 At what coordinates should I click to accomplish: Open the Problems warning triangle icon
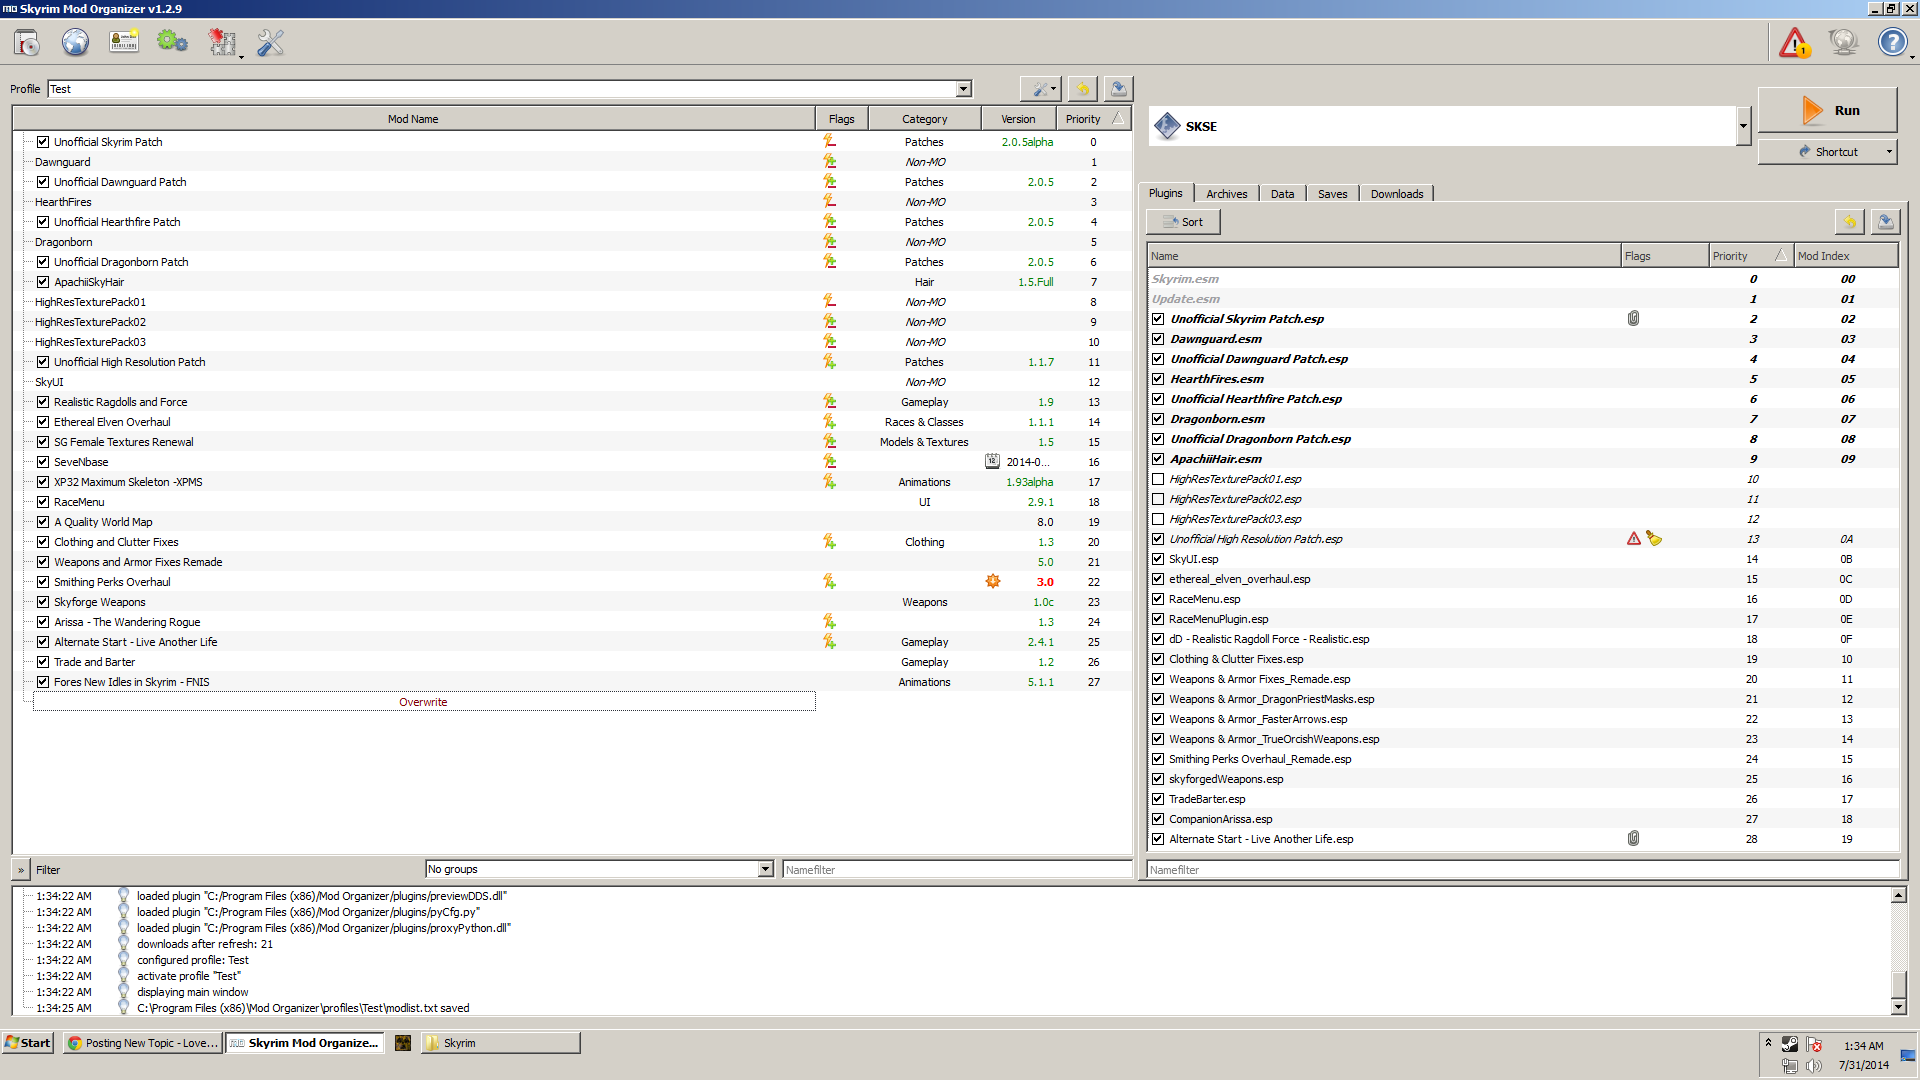click(x=1794, y=42)
